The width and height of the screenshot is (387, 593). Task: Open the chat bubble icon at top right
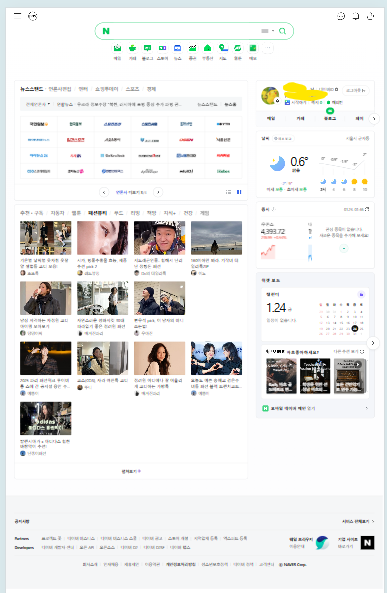356,16
